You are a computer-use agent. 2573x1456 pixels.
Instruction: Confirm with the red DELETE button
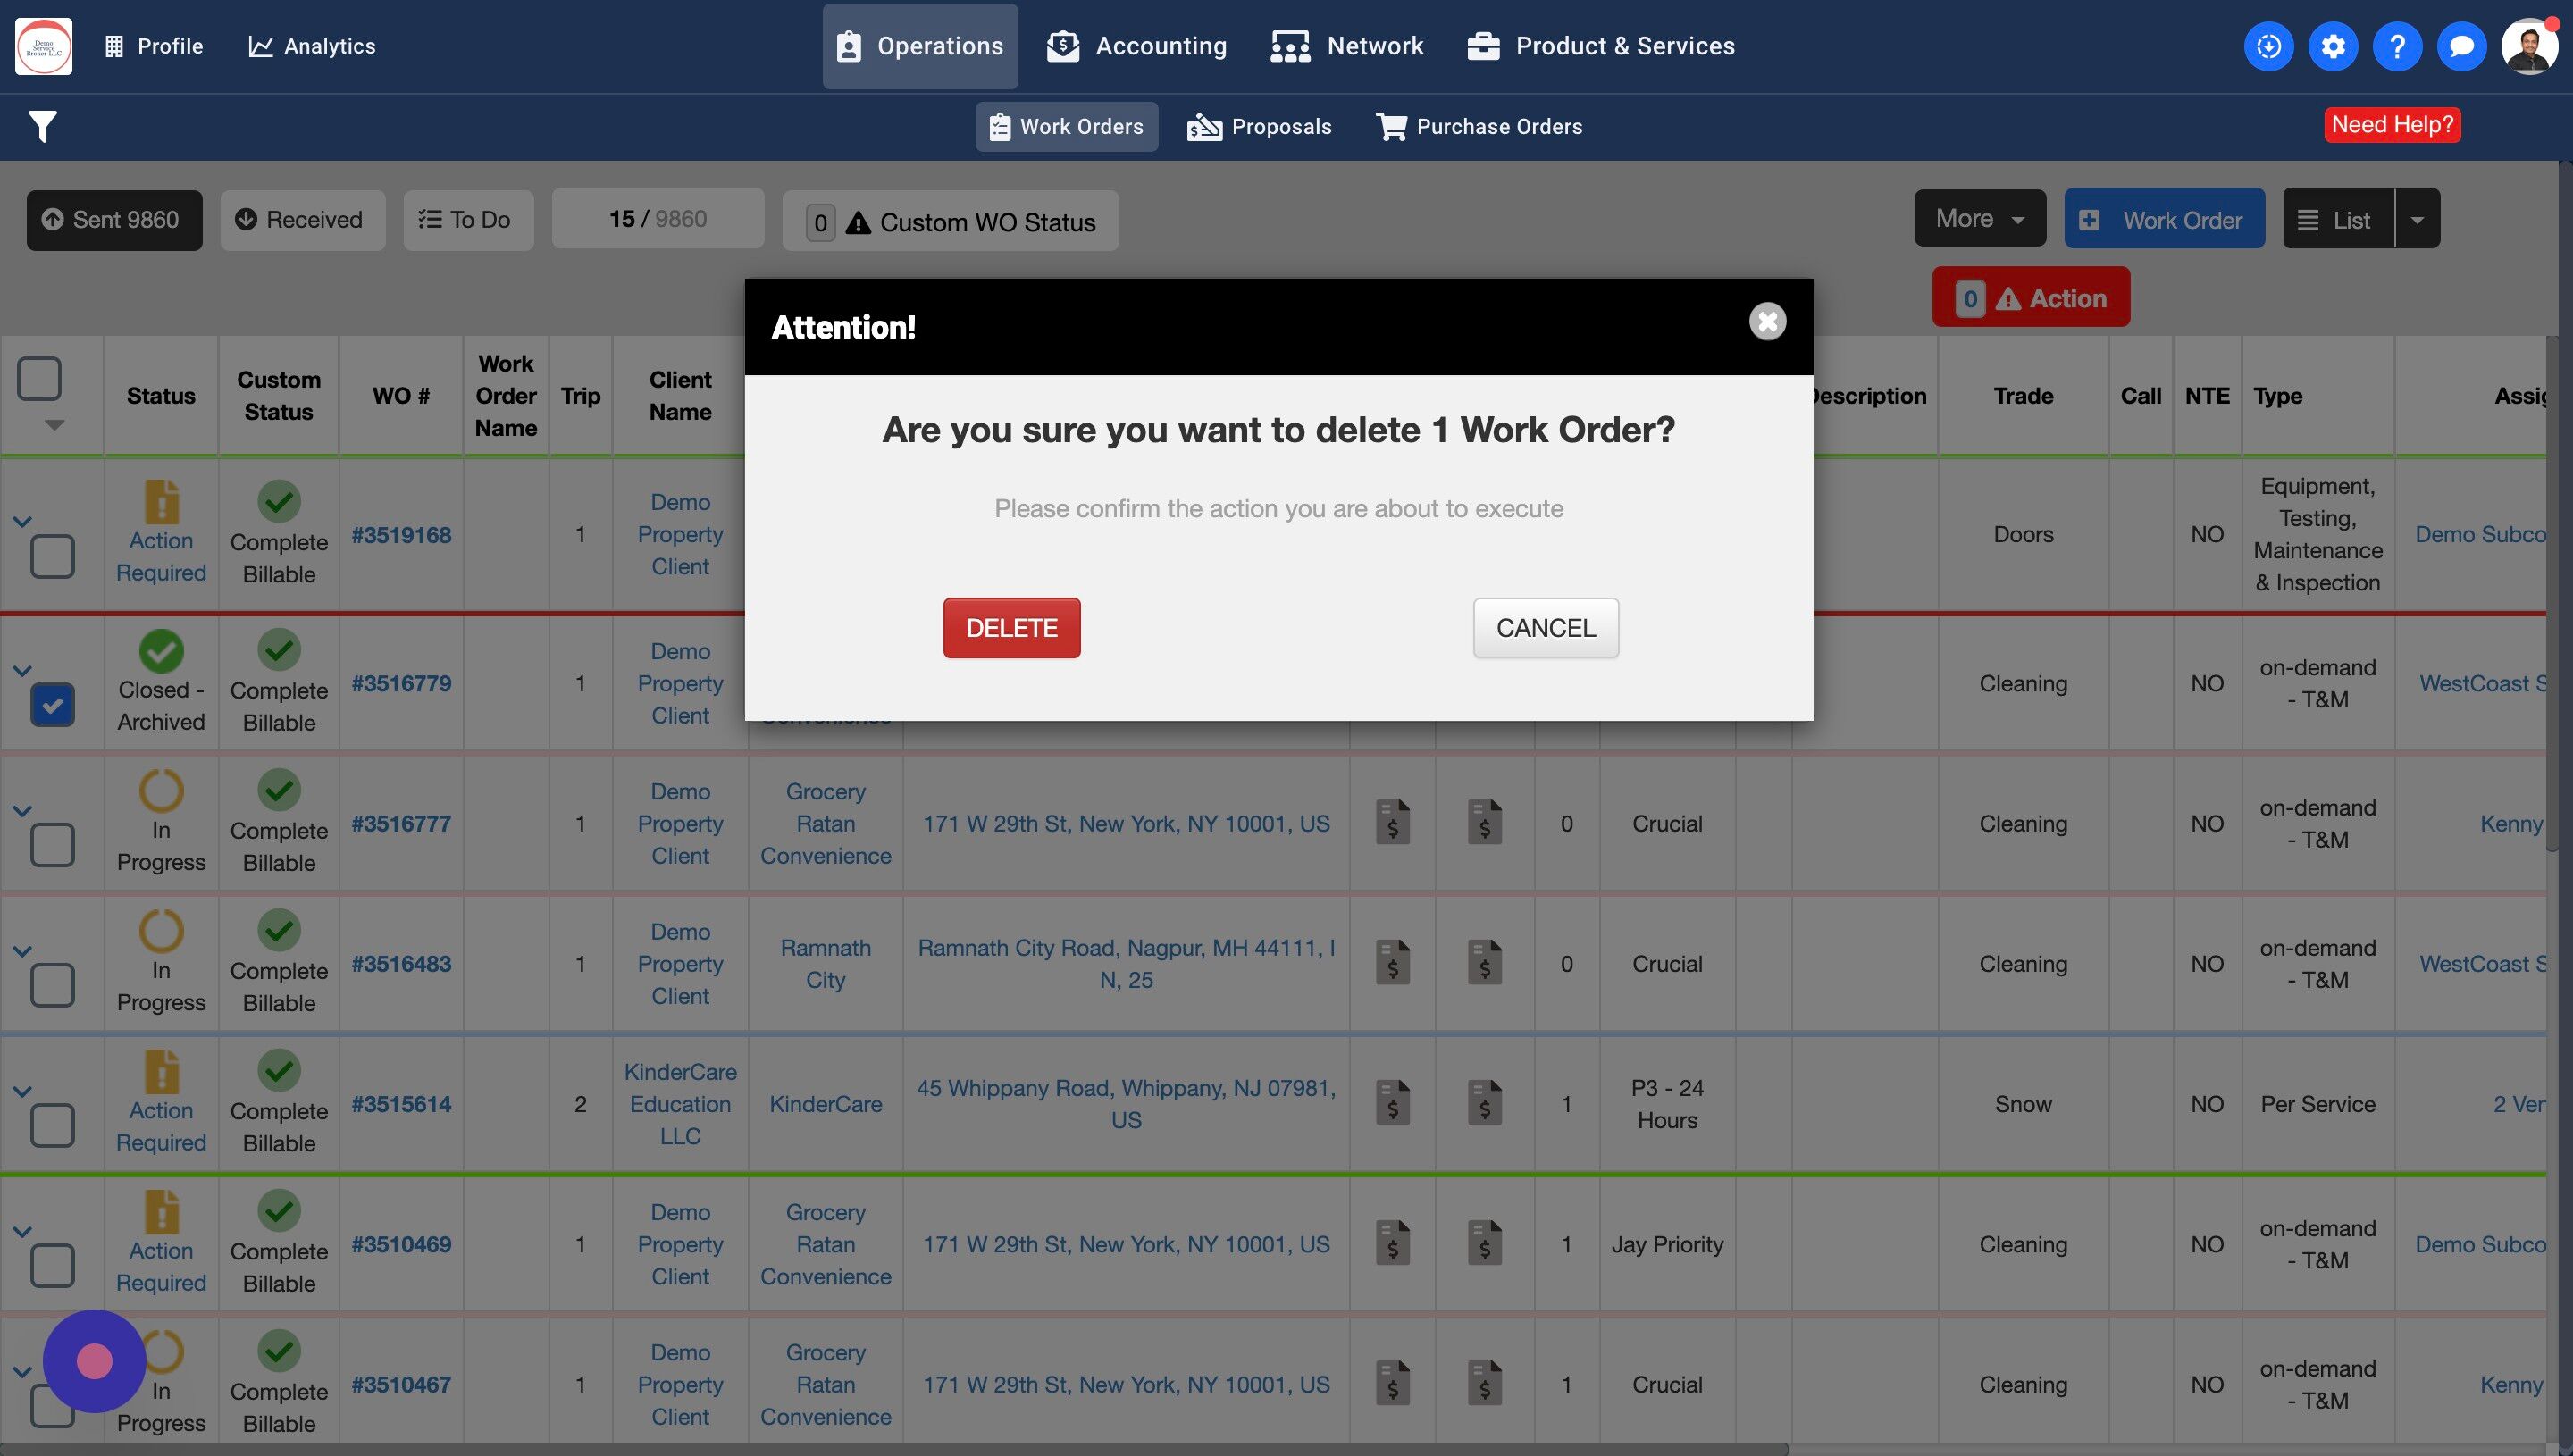point(1011,628)
